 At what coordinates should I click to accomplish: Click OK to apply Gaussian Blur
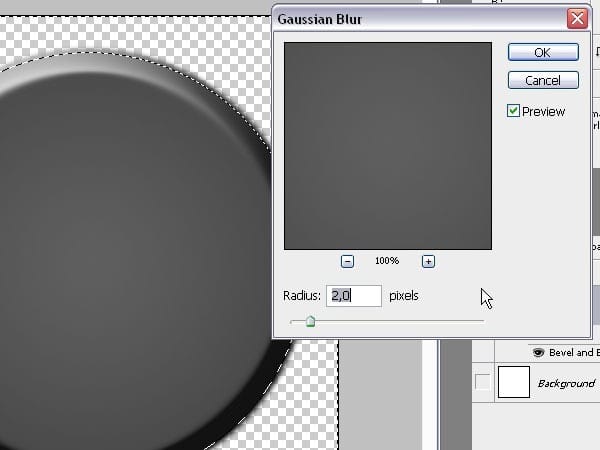[542, 53]
